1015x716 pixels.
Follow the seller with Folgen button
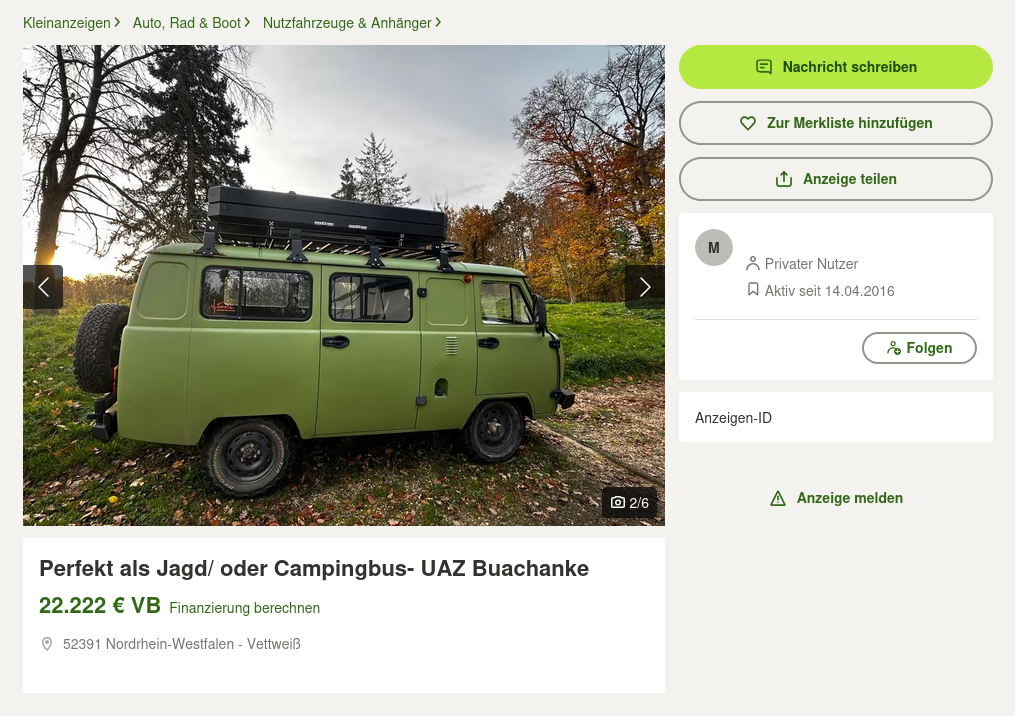point(919,348)
